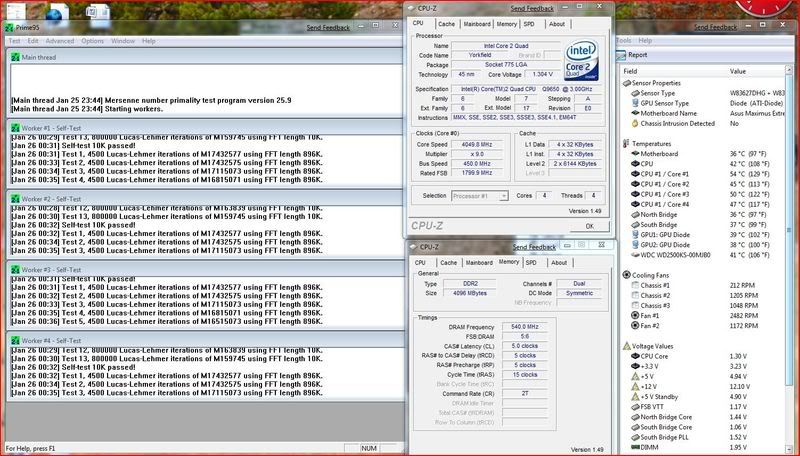Select CPU tab in lower CPU-Z window
The height and width of the screenshot is (456, 800).
click(420, 263)
